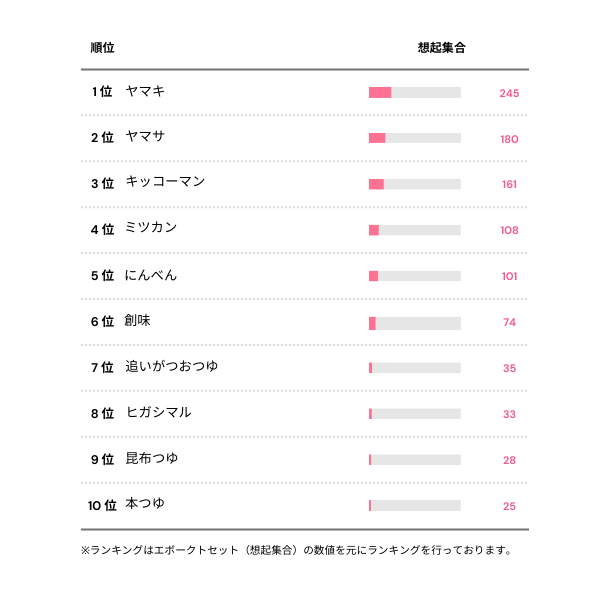Open the 追いがつおつゆ entry
This screenshot has width=600, height=600.
171,367
